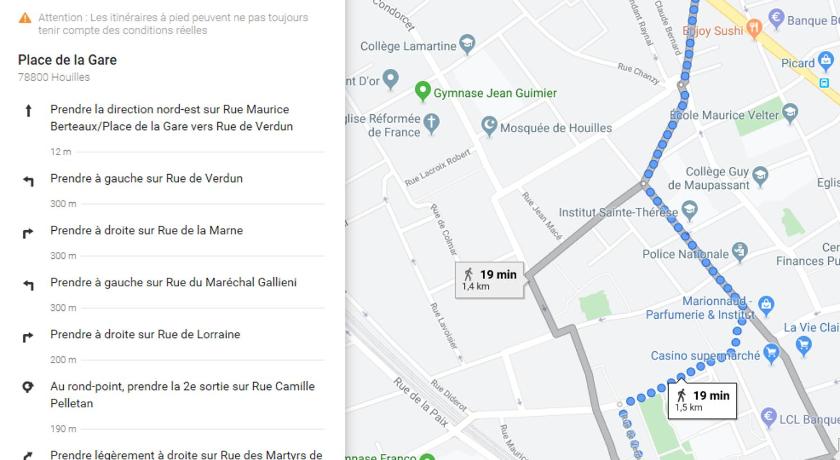This screenshot has width=840, height=460.
Task: Select the Police Nationale pin icon
Action: [740, 252]
